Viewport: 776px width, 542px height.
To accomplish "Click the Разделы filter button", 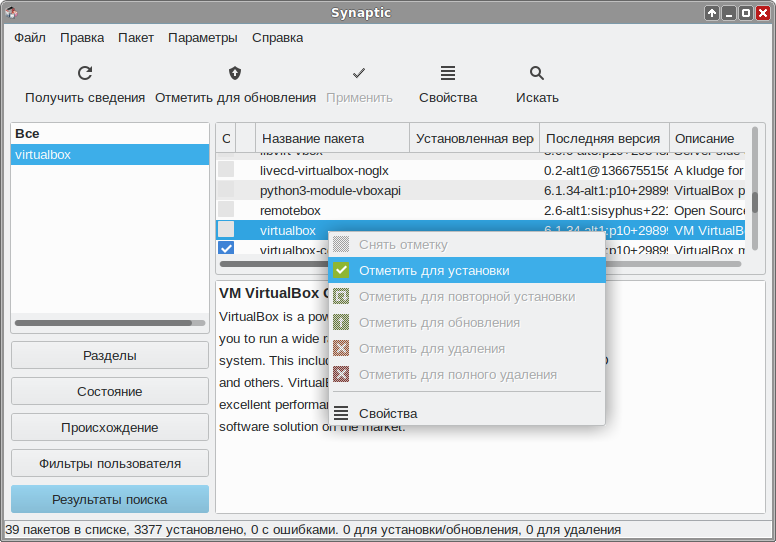I will pos(110,355).
